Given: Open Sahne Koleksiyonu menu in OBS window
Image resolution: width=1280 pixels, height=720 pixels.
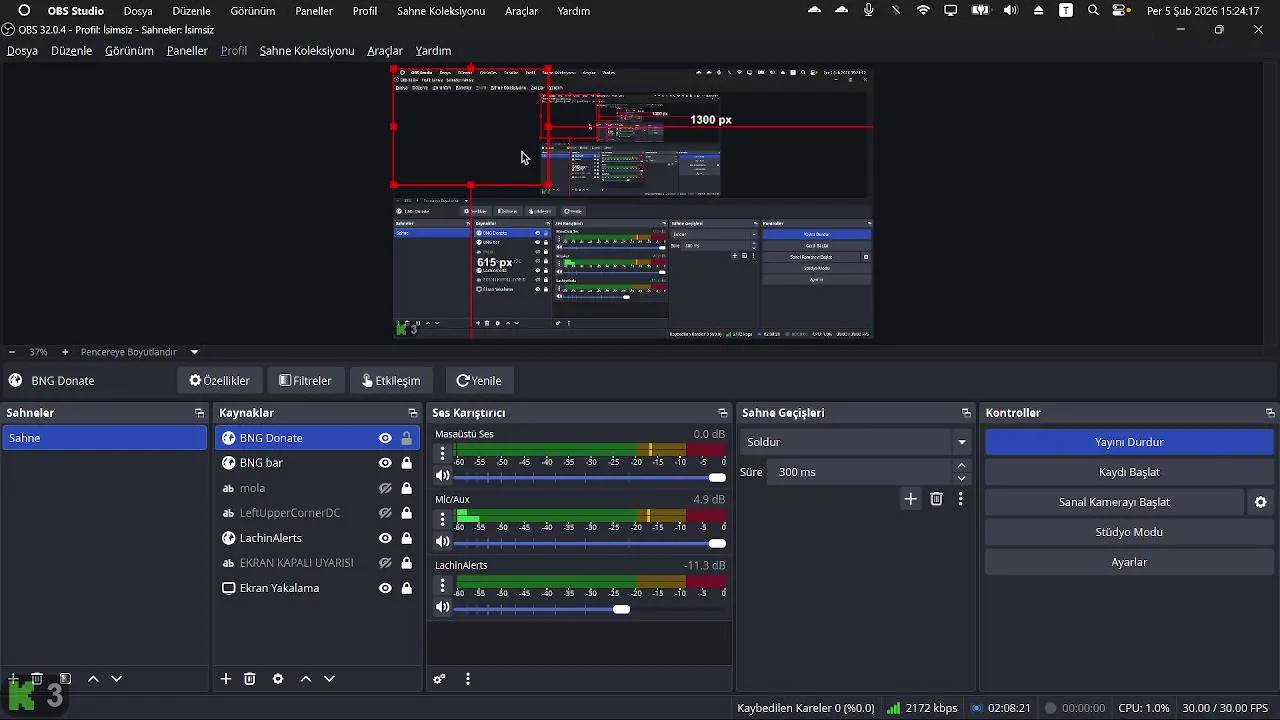Looking at the screenshot, I should (307, 51).
